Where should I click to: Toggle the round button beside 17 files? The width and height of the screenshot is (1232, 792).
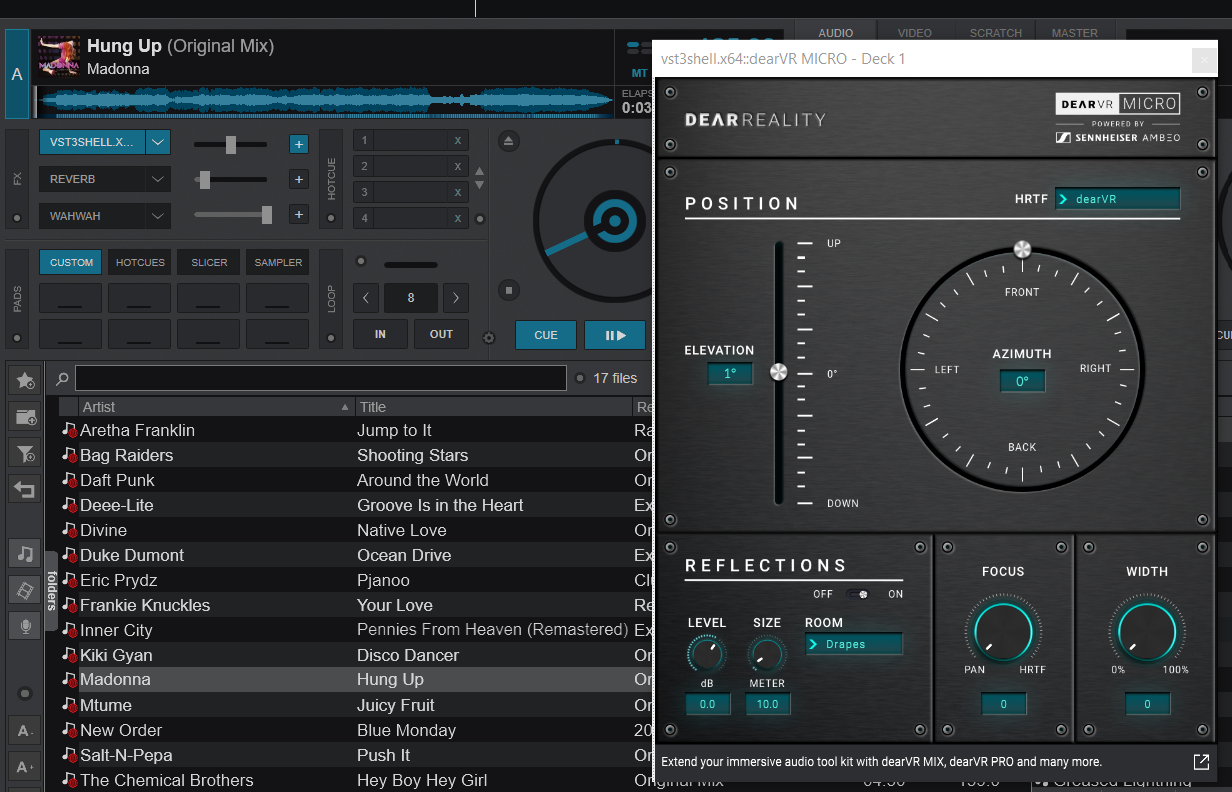pyautogui.click(x=580, y=379)
